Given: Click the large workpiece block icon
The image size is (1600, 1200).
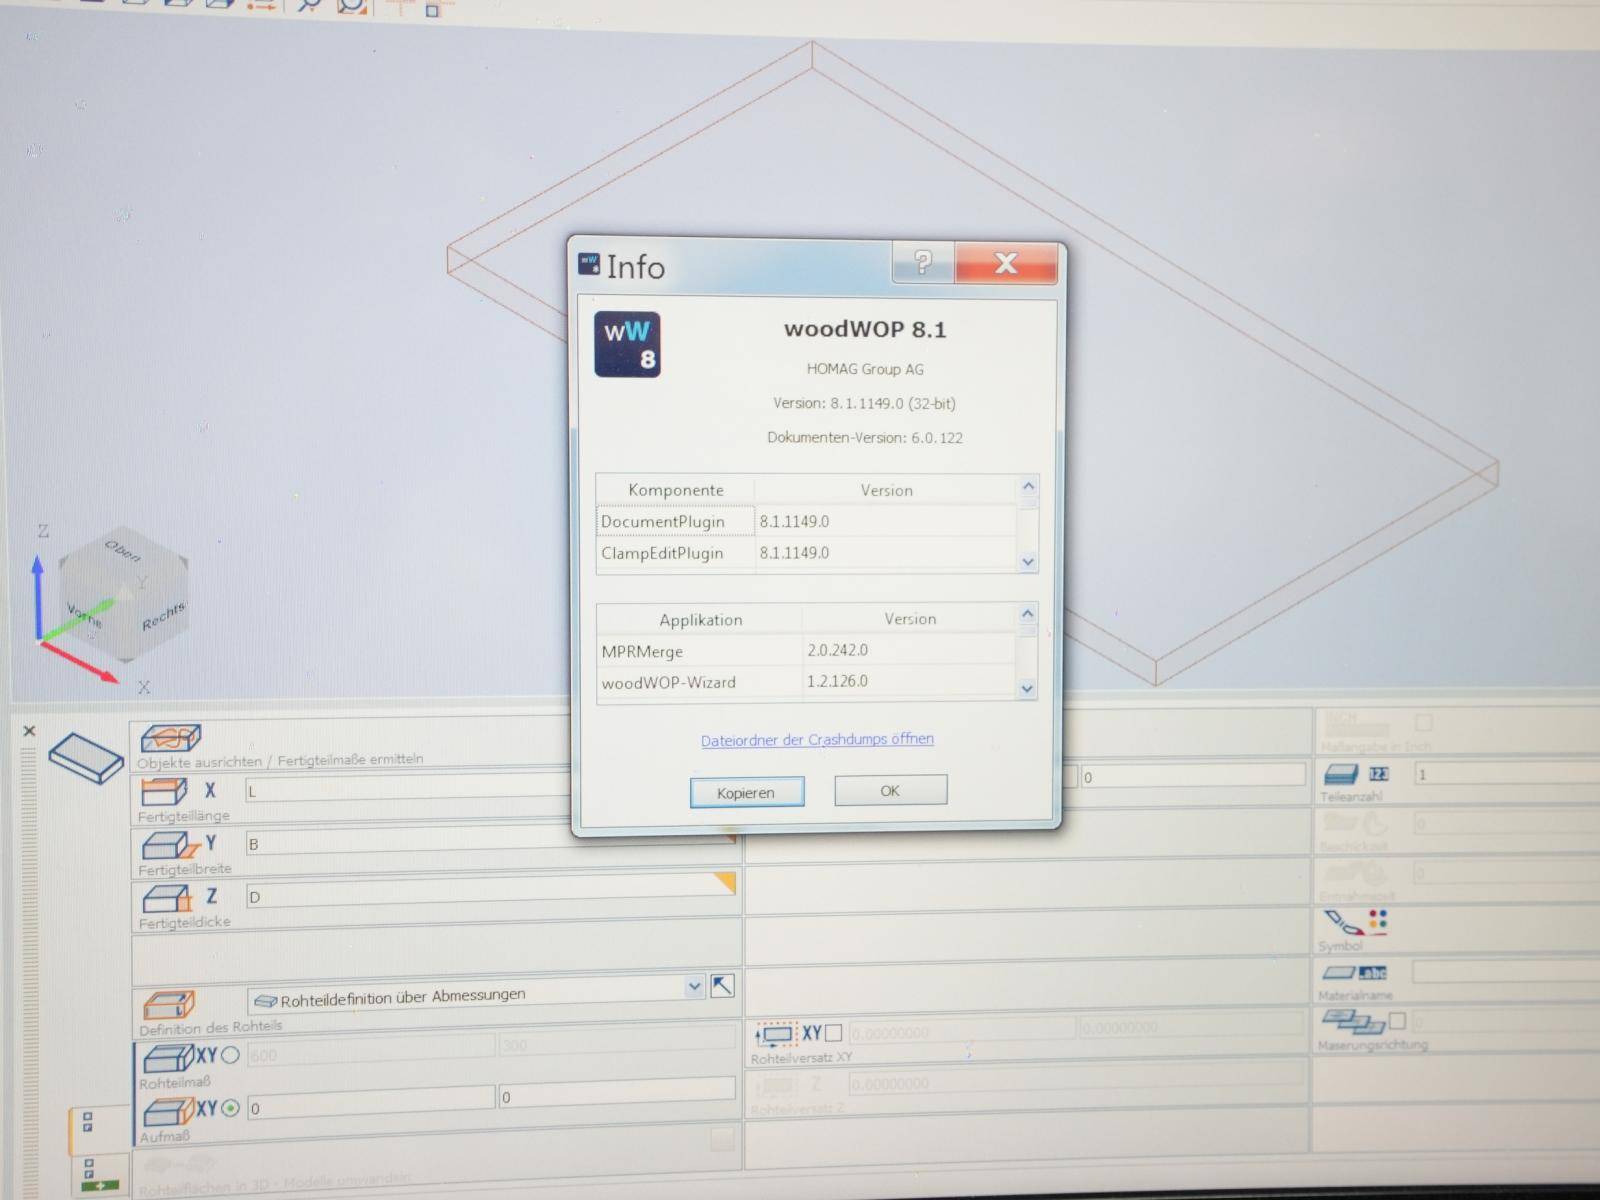Looking at the screenshot, I should coord(86,759).
